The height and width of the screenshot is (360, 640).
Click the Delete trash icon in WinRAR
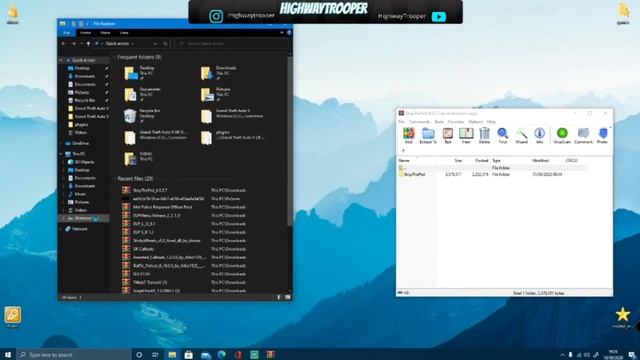pos(484,136)
